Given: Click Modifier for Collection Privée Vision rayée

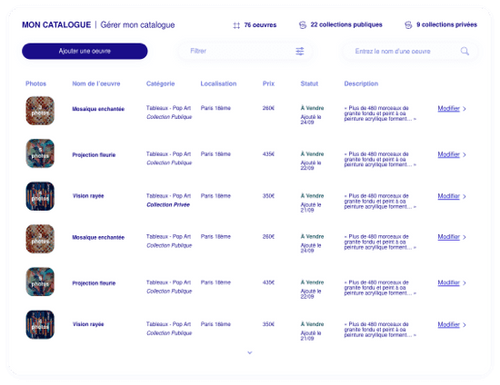Looking at the screenshot, I should point(449,196).
